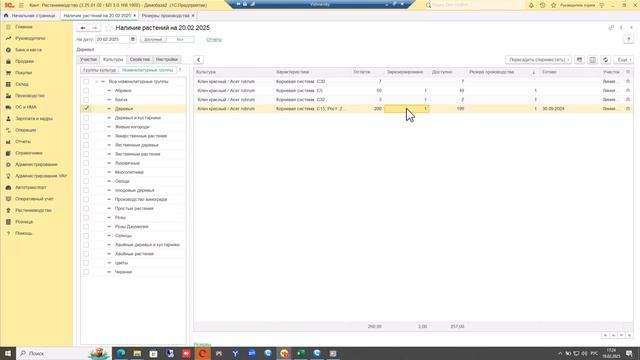Switch to Настройки tab
The image size is (640, 360).
tap(167, 60)
